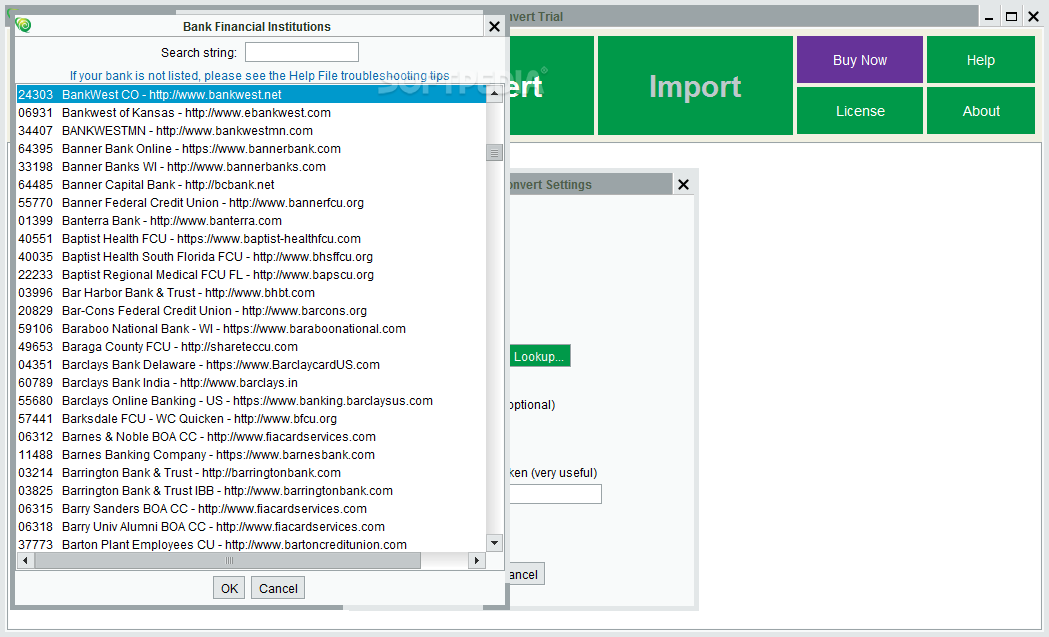Close the main Convert Trial window
Image resolution: width=1049 pixels, height=637 pixels.
point(1034,17)
